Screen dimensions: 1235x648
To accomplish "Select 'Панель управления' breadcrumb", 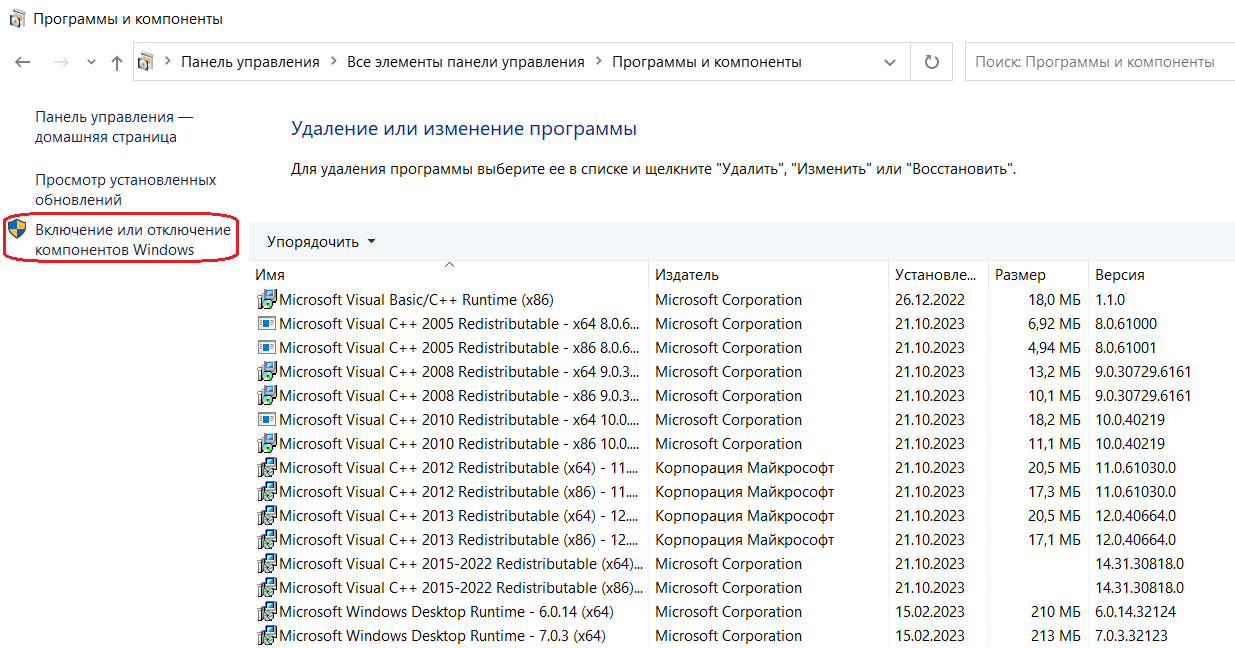I will [x=250, y=62].
